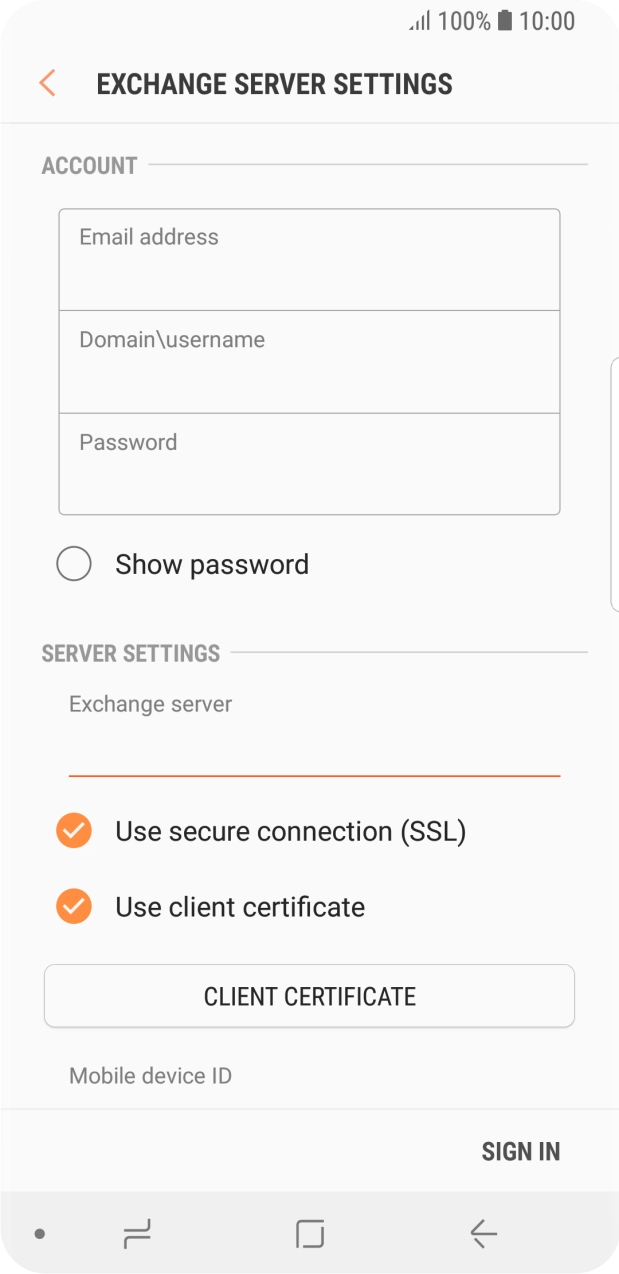Viewport: 619px width, 1274px height.
Task: Focus the Password field
Action: (x=309, y=463)
